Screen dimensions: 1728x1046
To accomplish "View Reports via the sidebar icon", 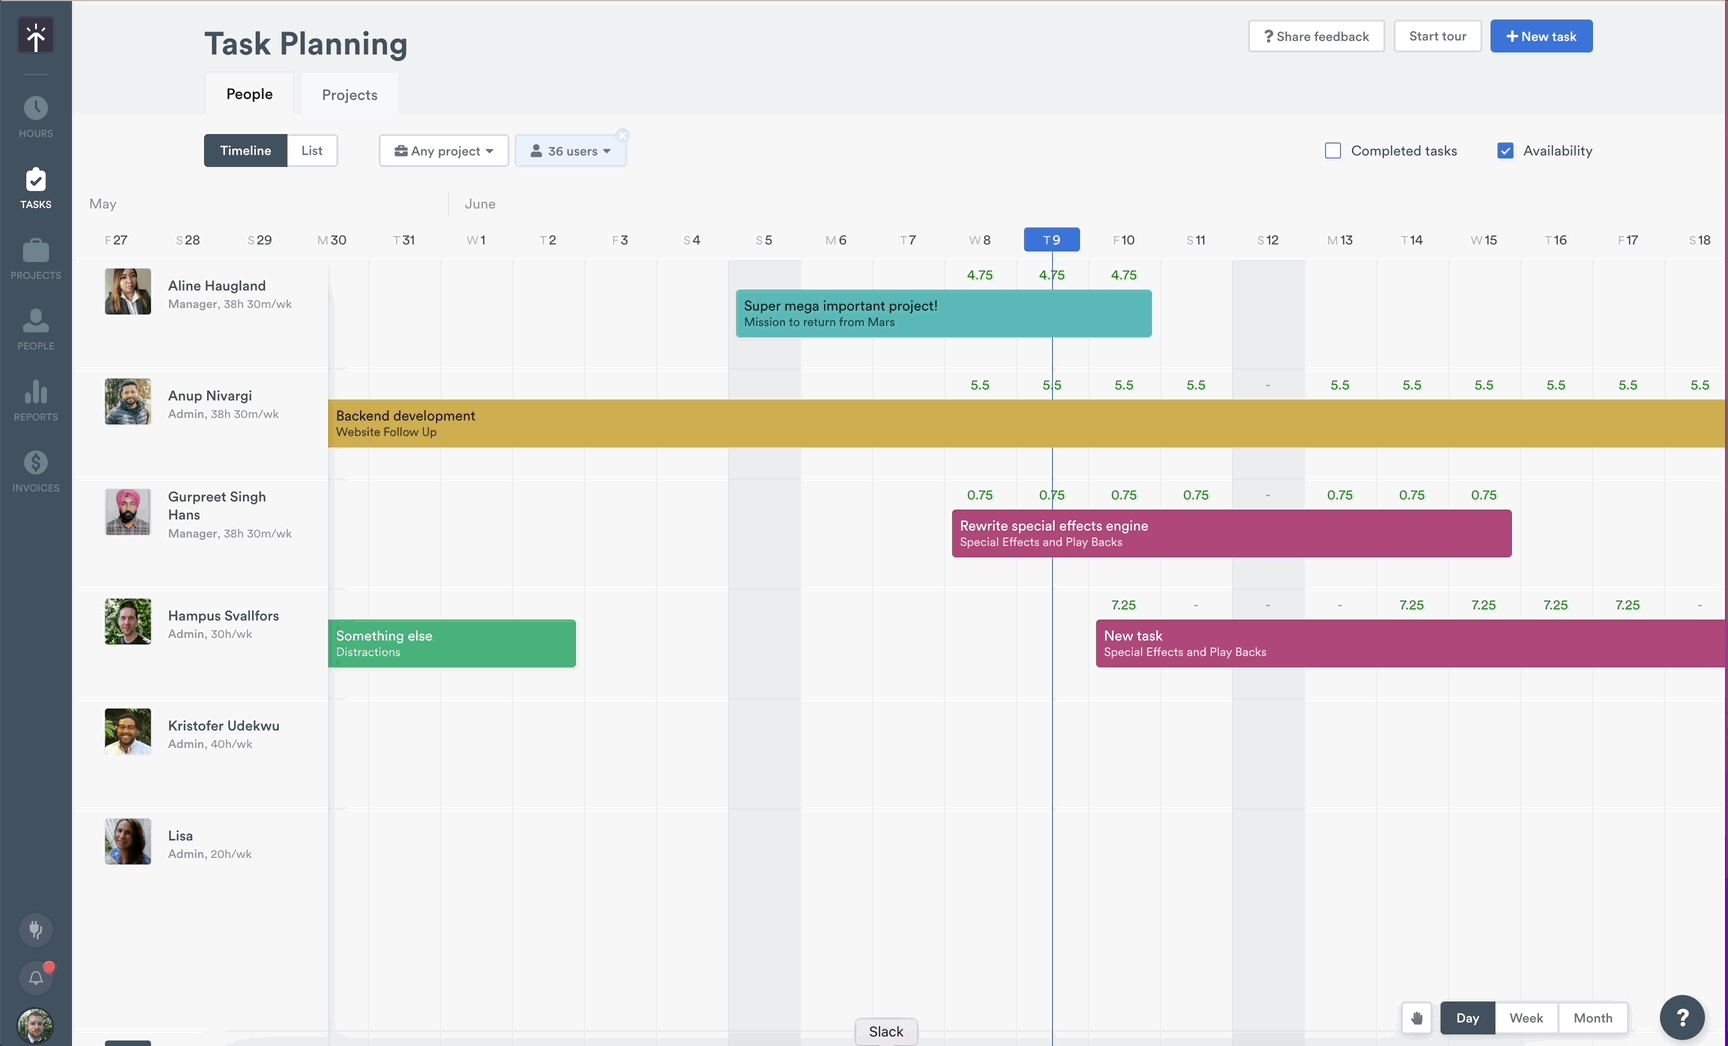I will tap(36, 397).
